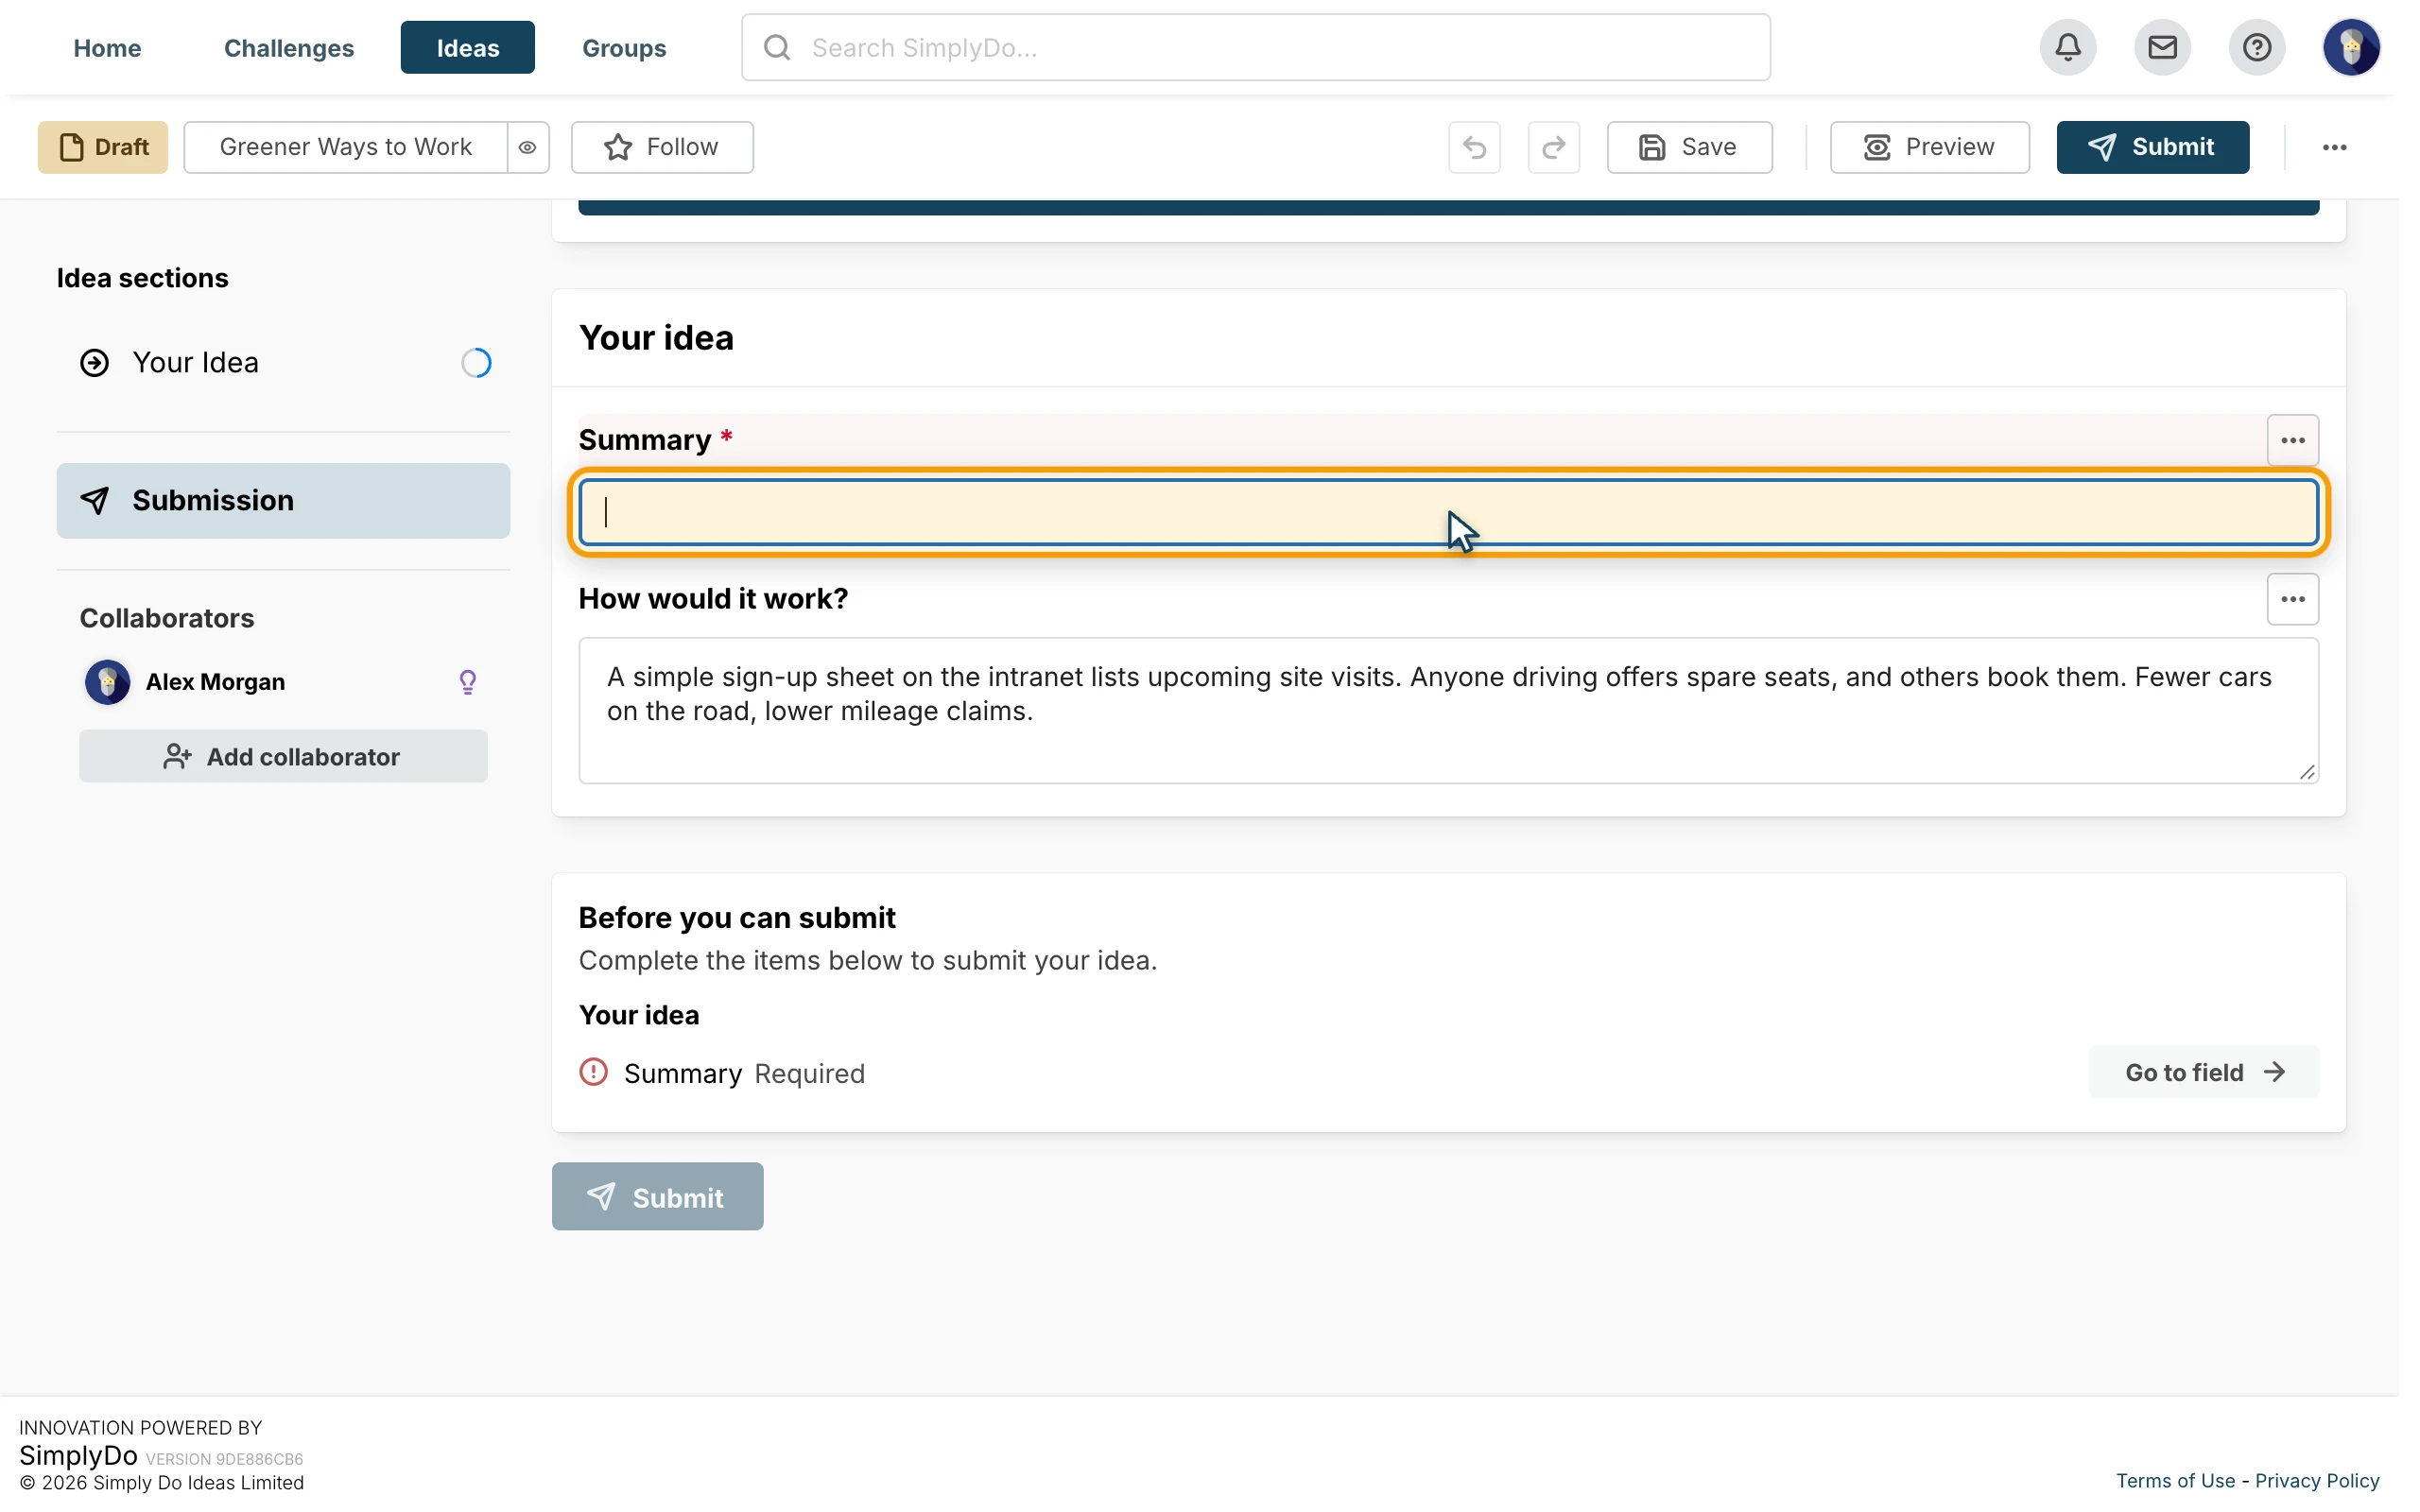Save the draft idea
Screen dimensions: 2420x1512
1689,147
